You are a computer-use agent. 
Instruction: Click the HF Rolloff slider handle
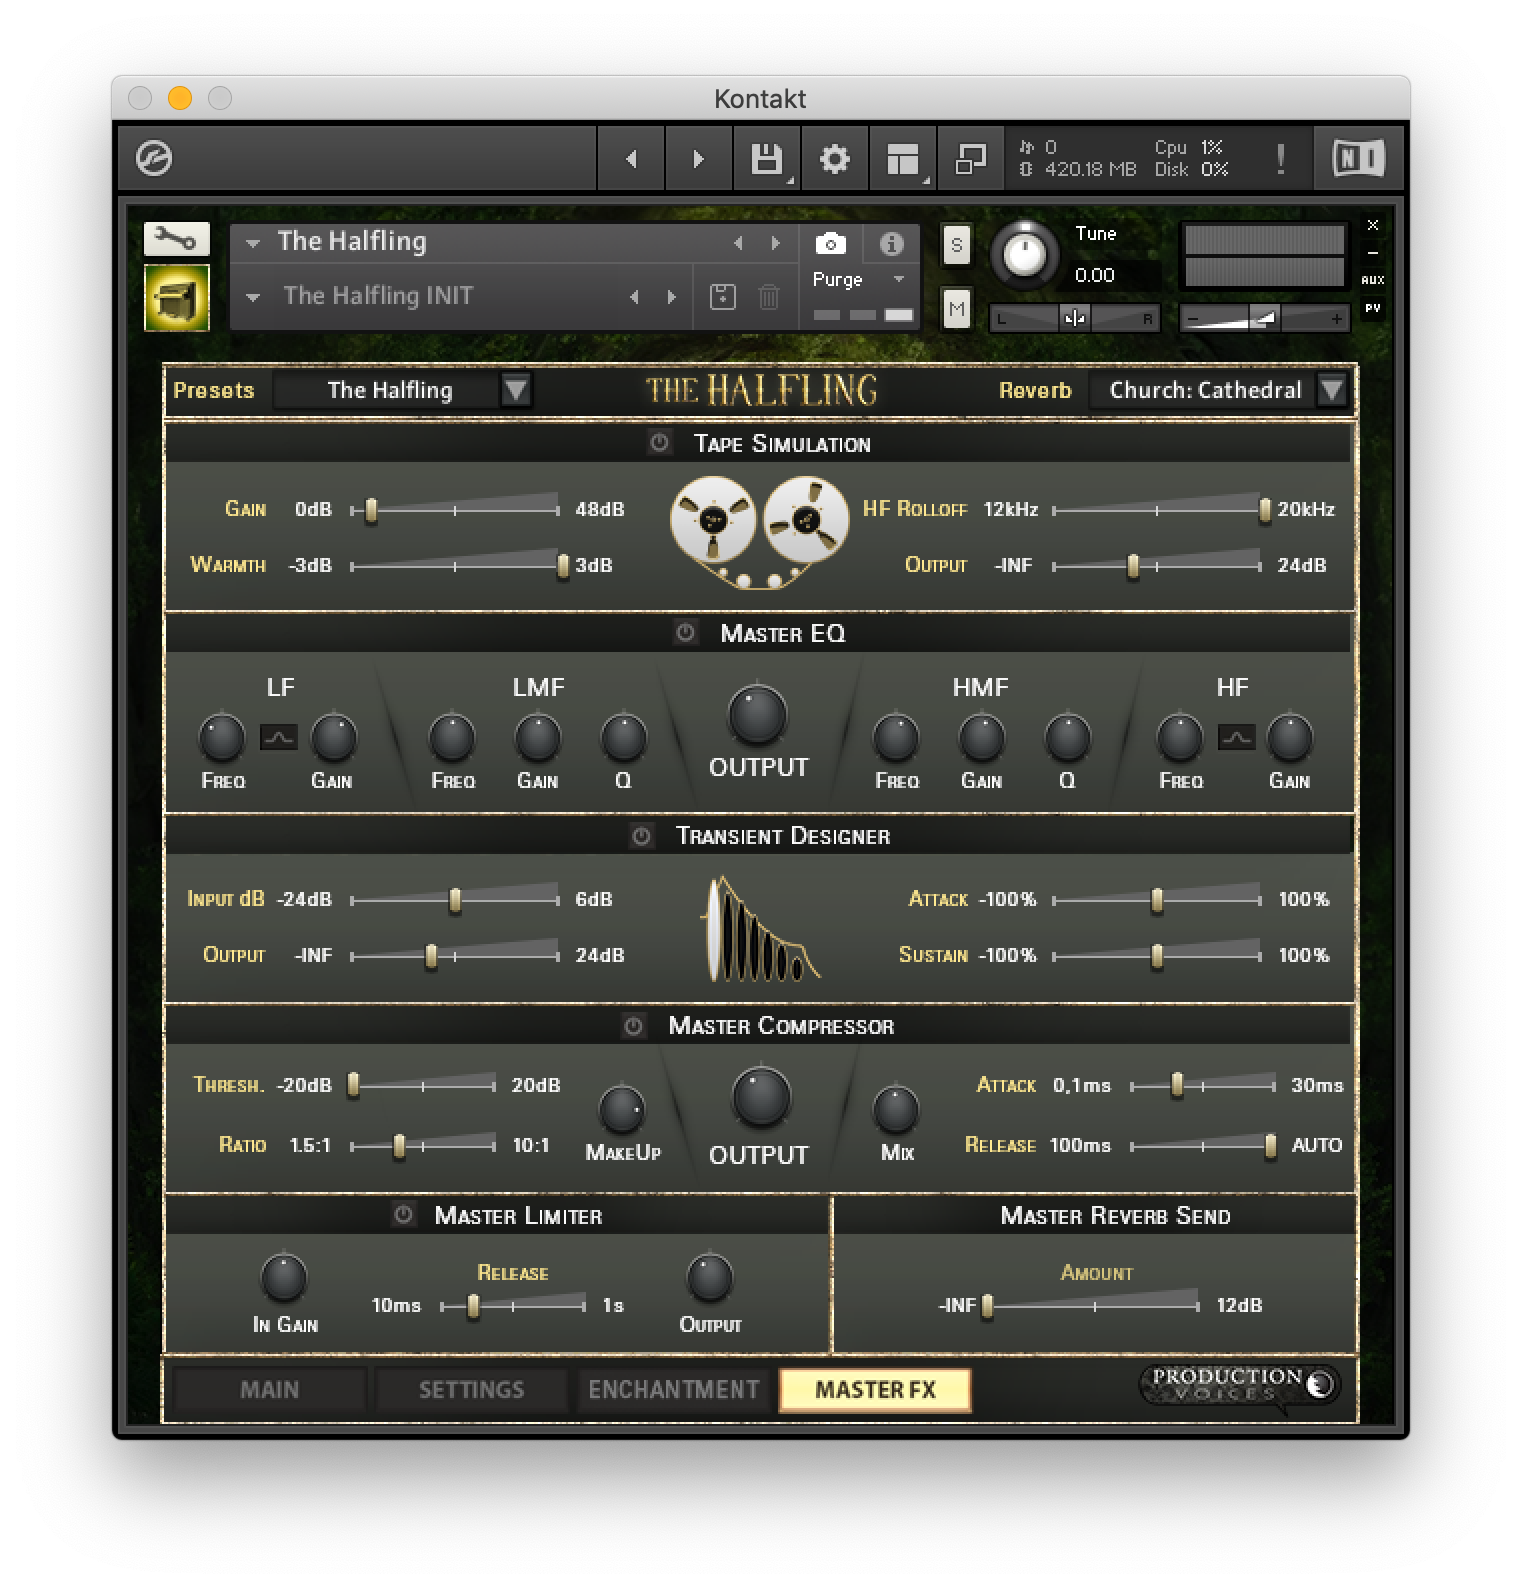[1265, 510]
